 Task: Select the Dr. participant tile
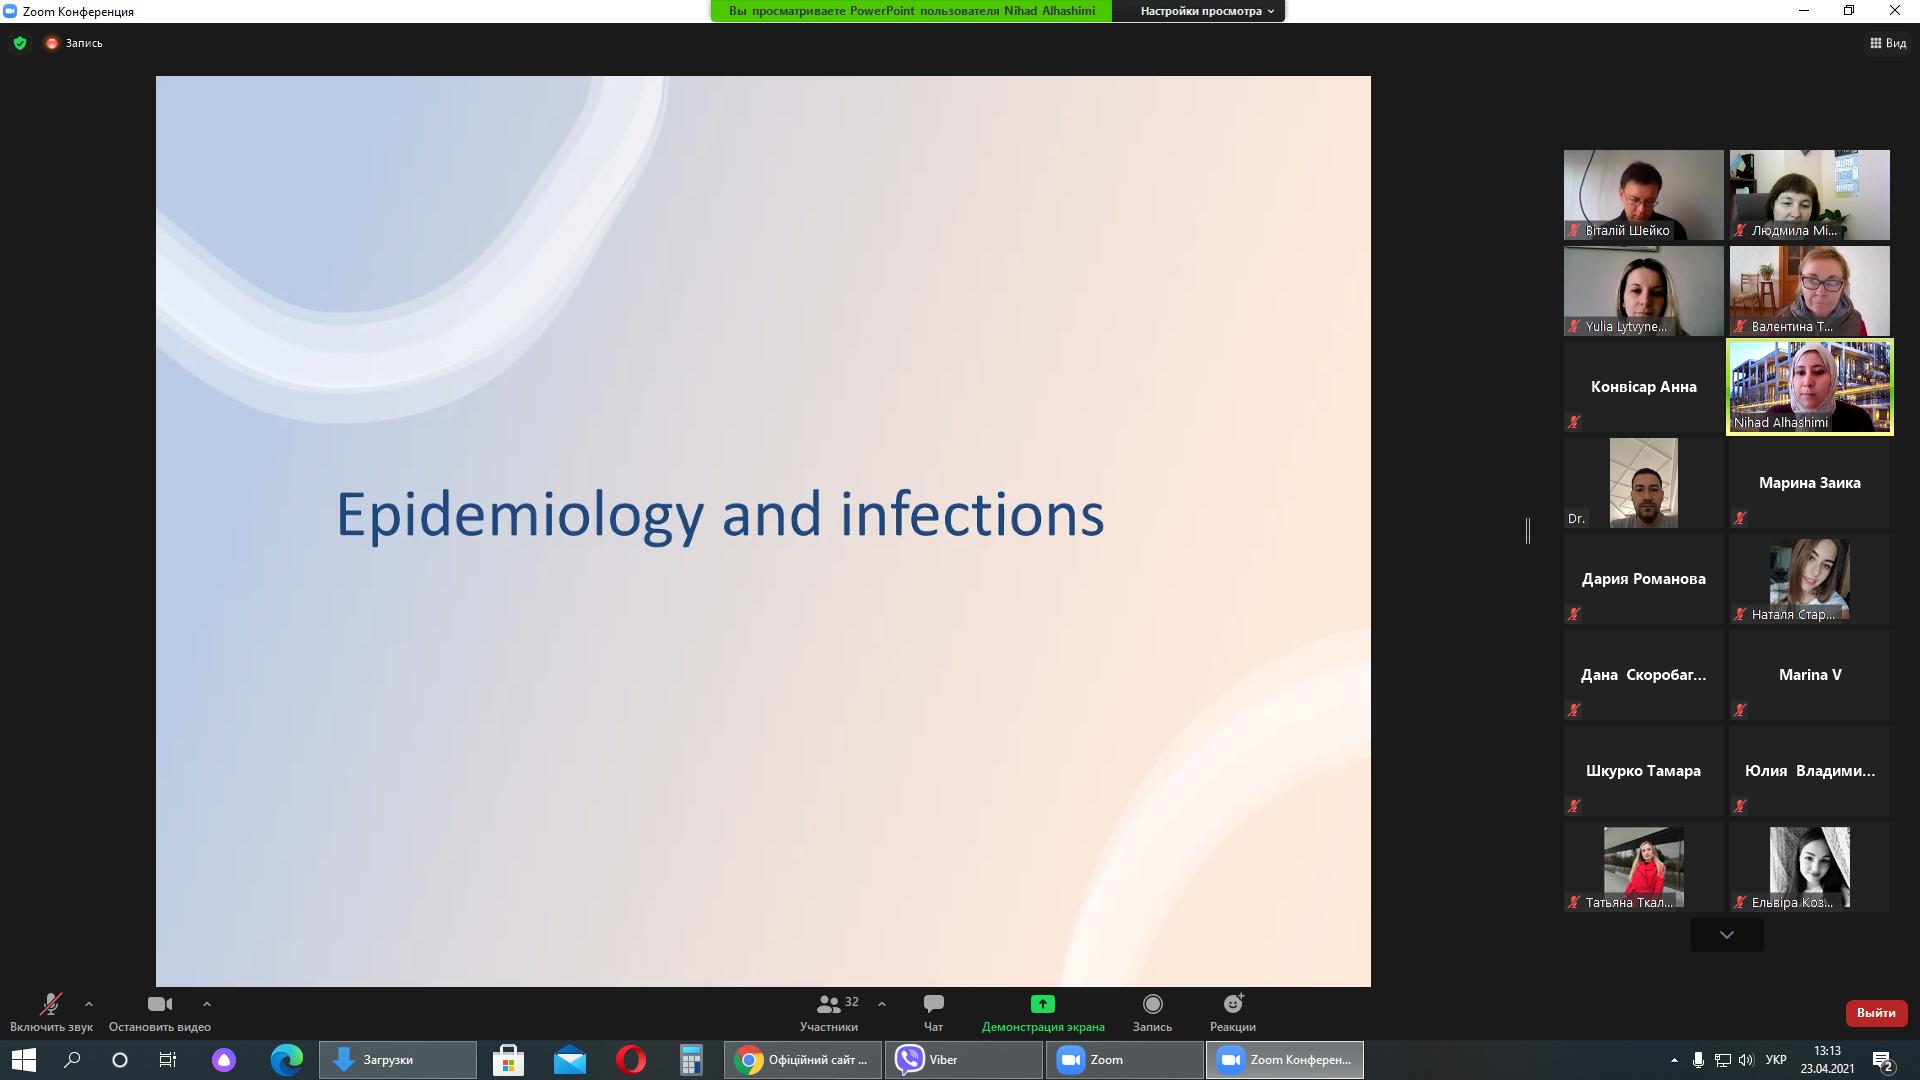[1644, 483]
